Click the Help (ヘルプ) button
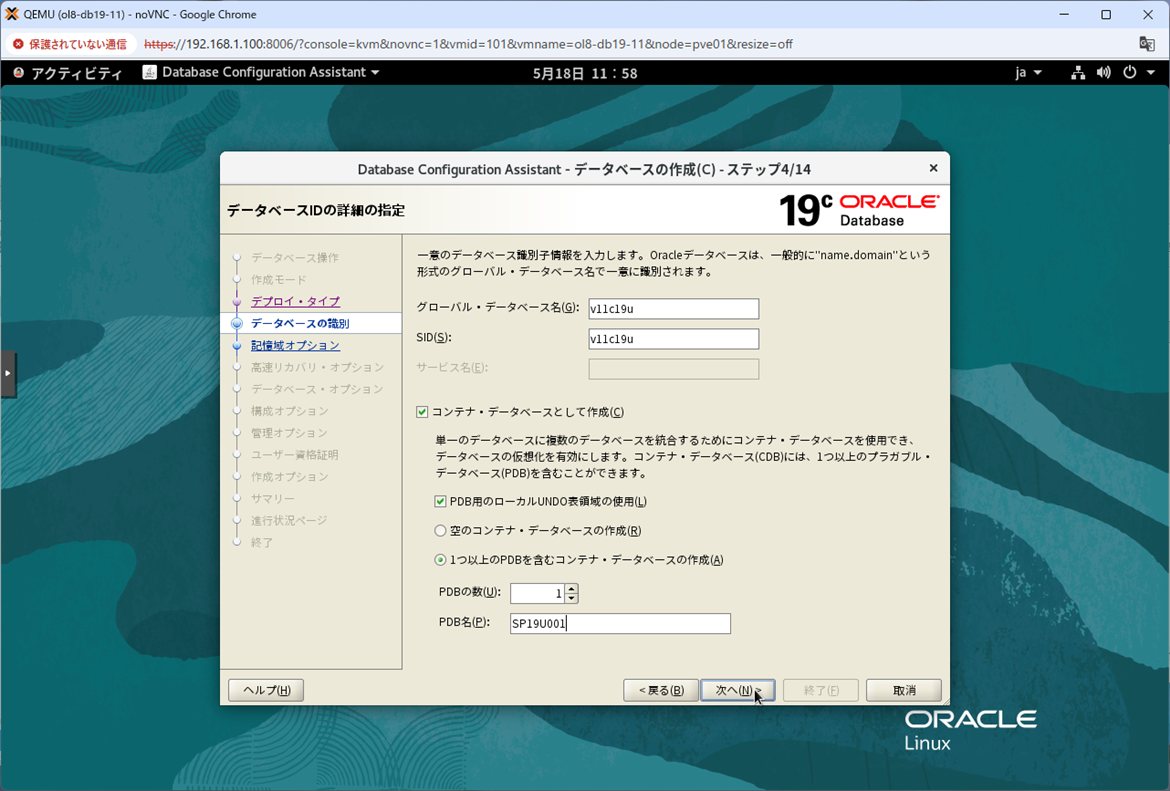 tap(266, 690)
